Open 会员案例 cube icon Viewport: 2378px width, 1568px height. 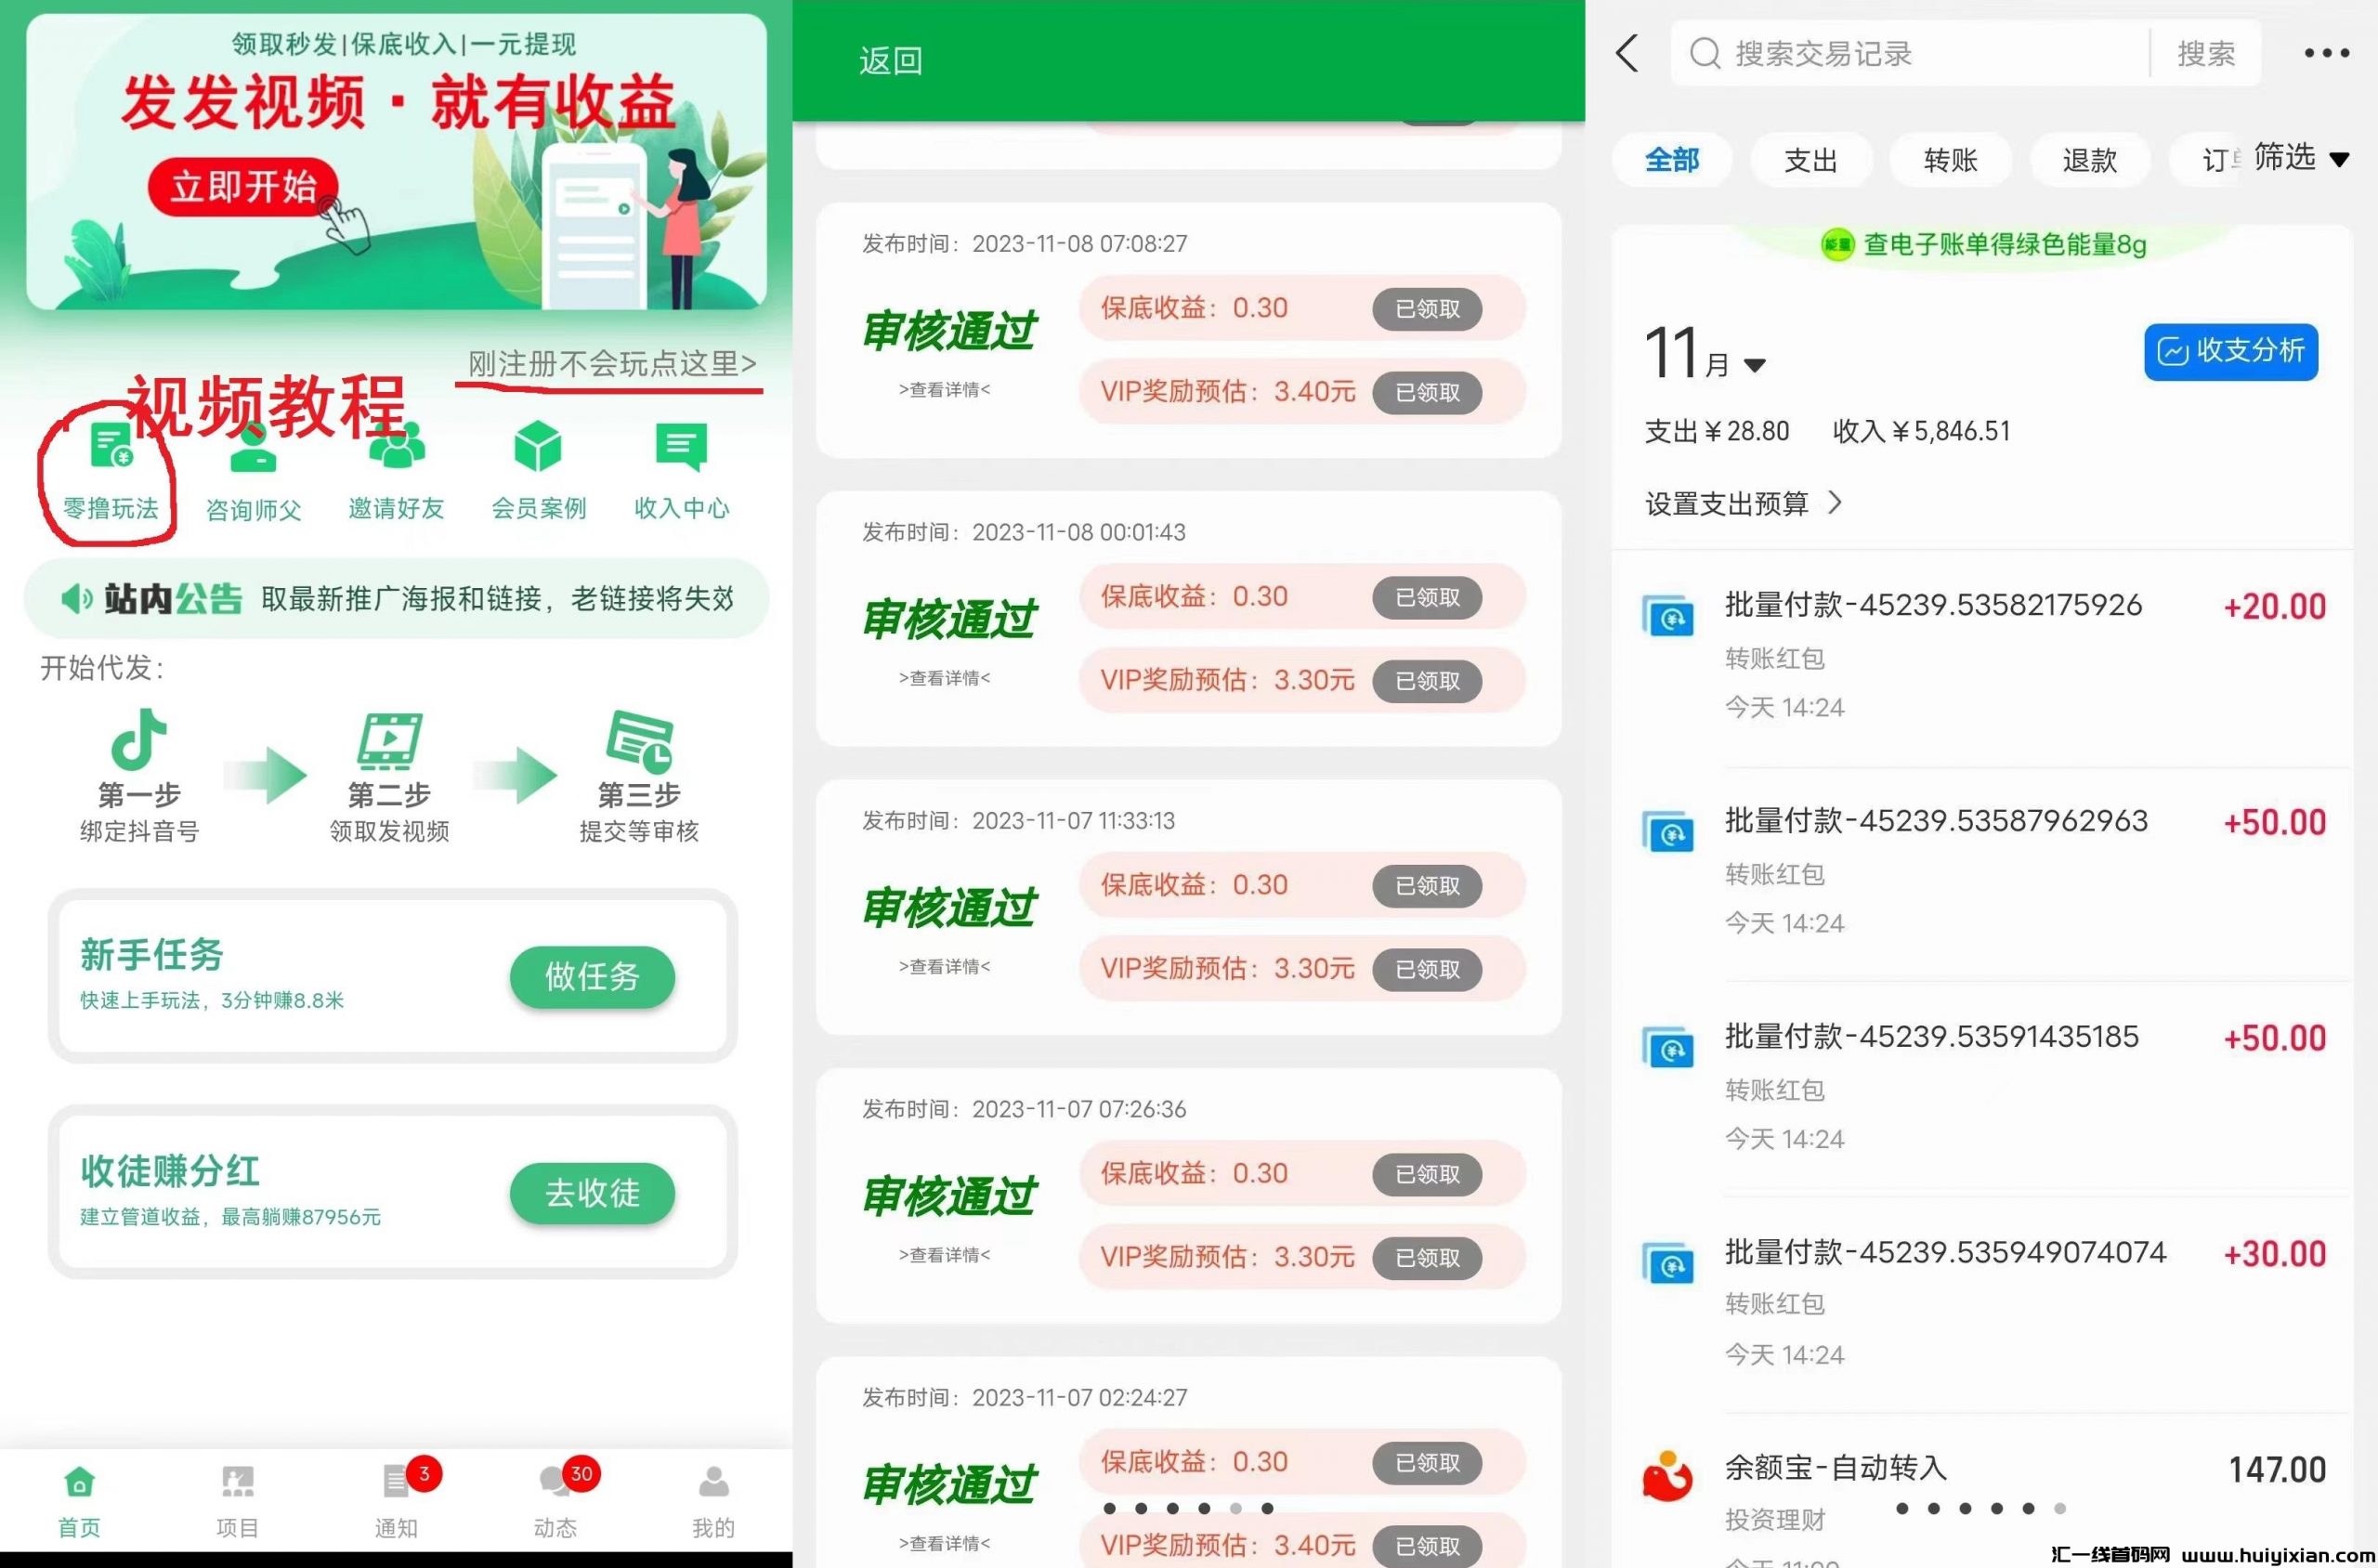point(538,447)
